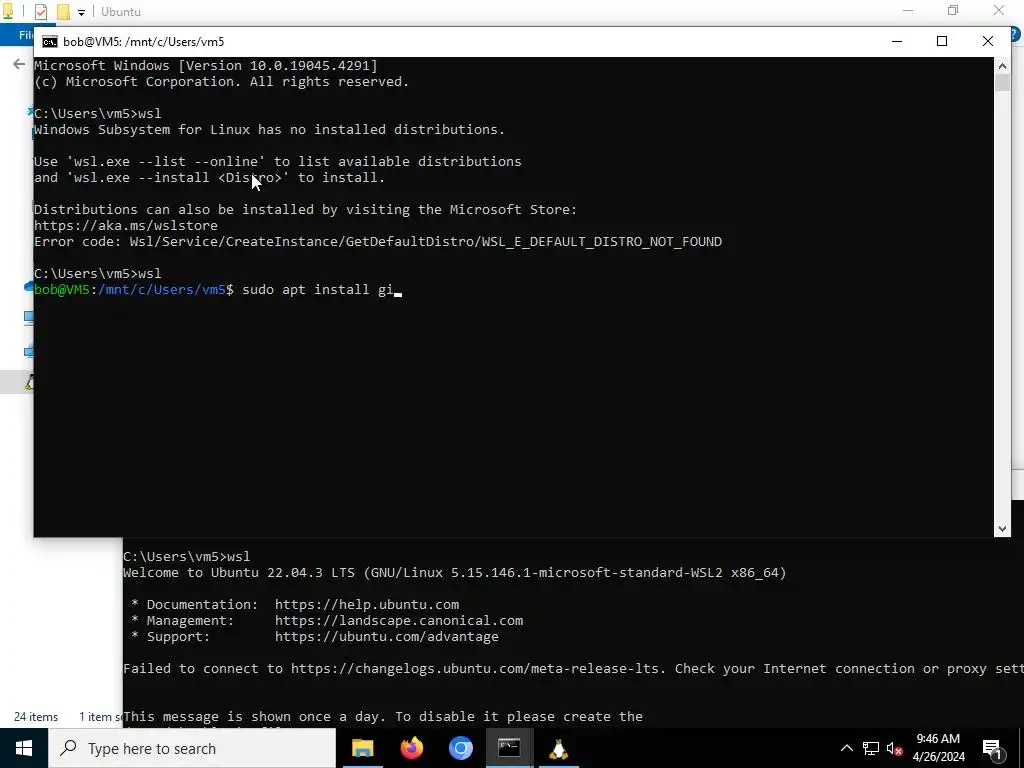Go back using Explorer's back arrow

coord(19,64)
